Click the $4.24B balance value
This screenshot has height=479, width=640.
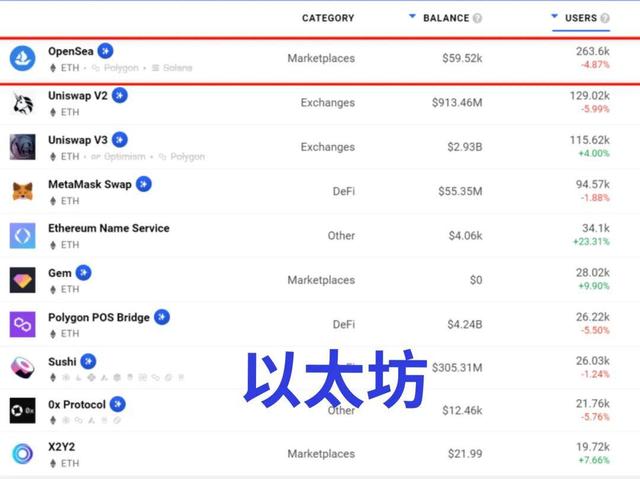pos(465,324)
